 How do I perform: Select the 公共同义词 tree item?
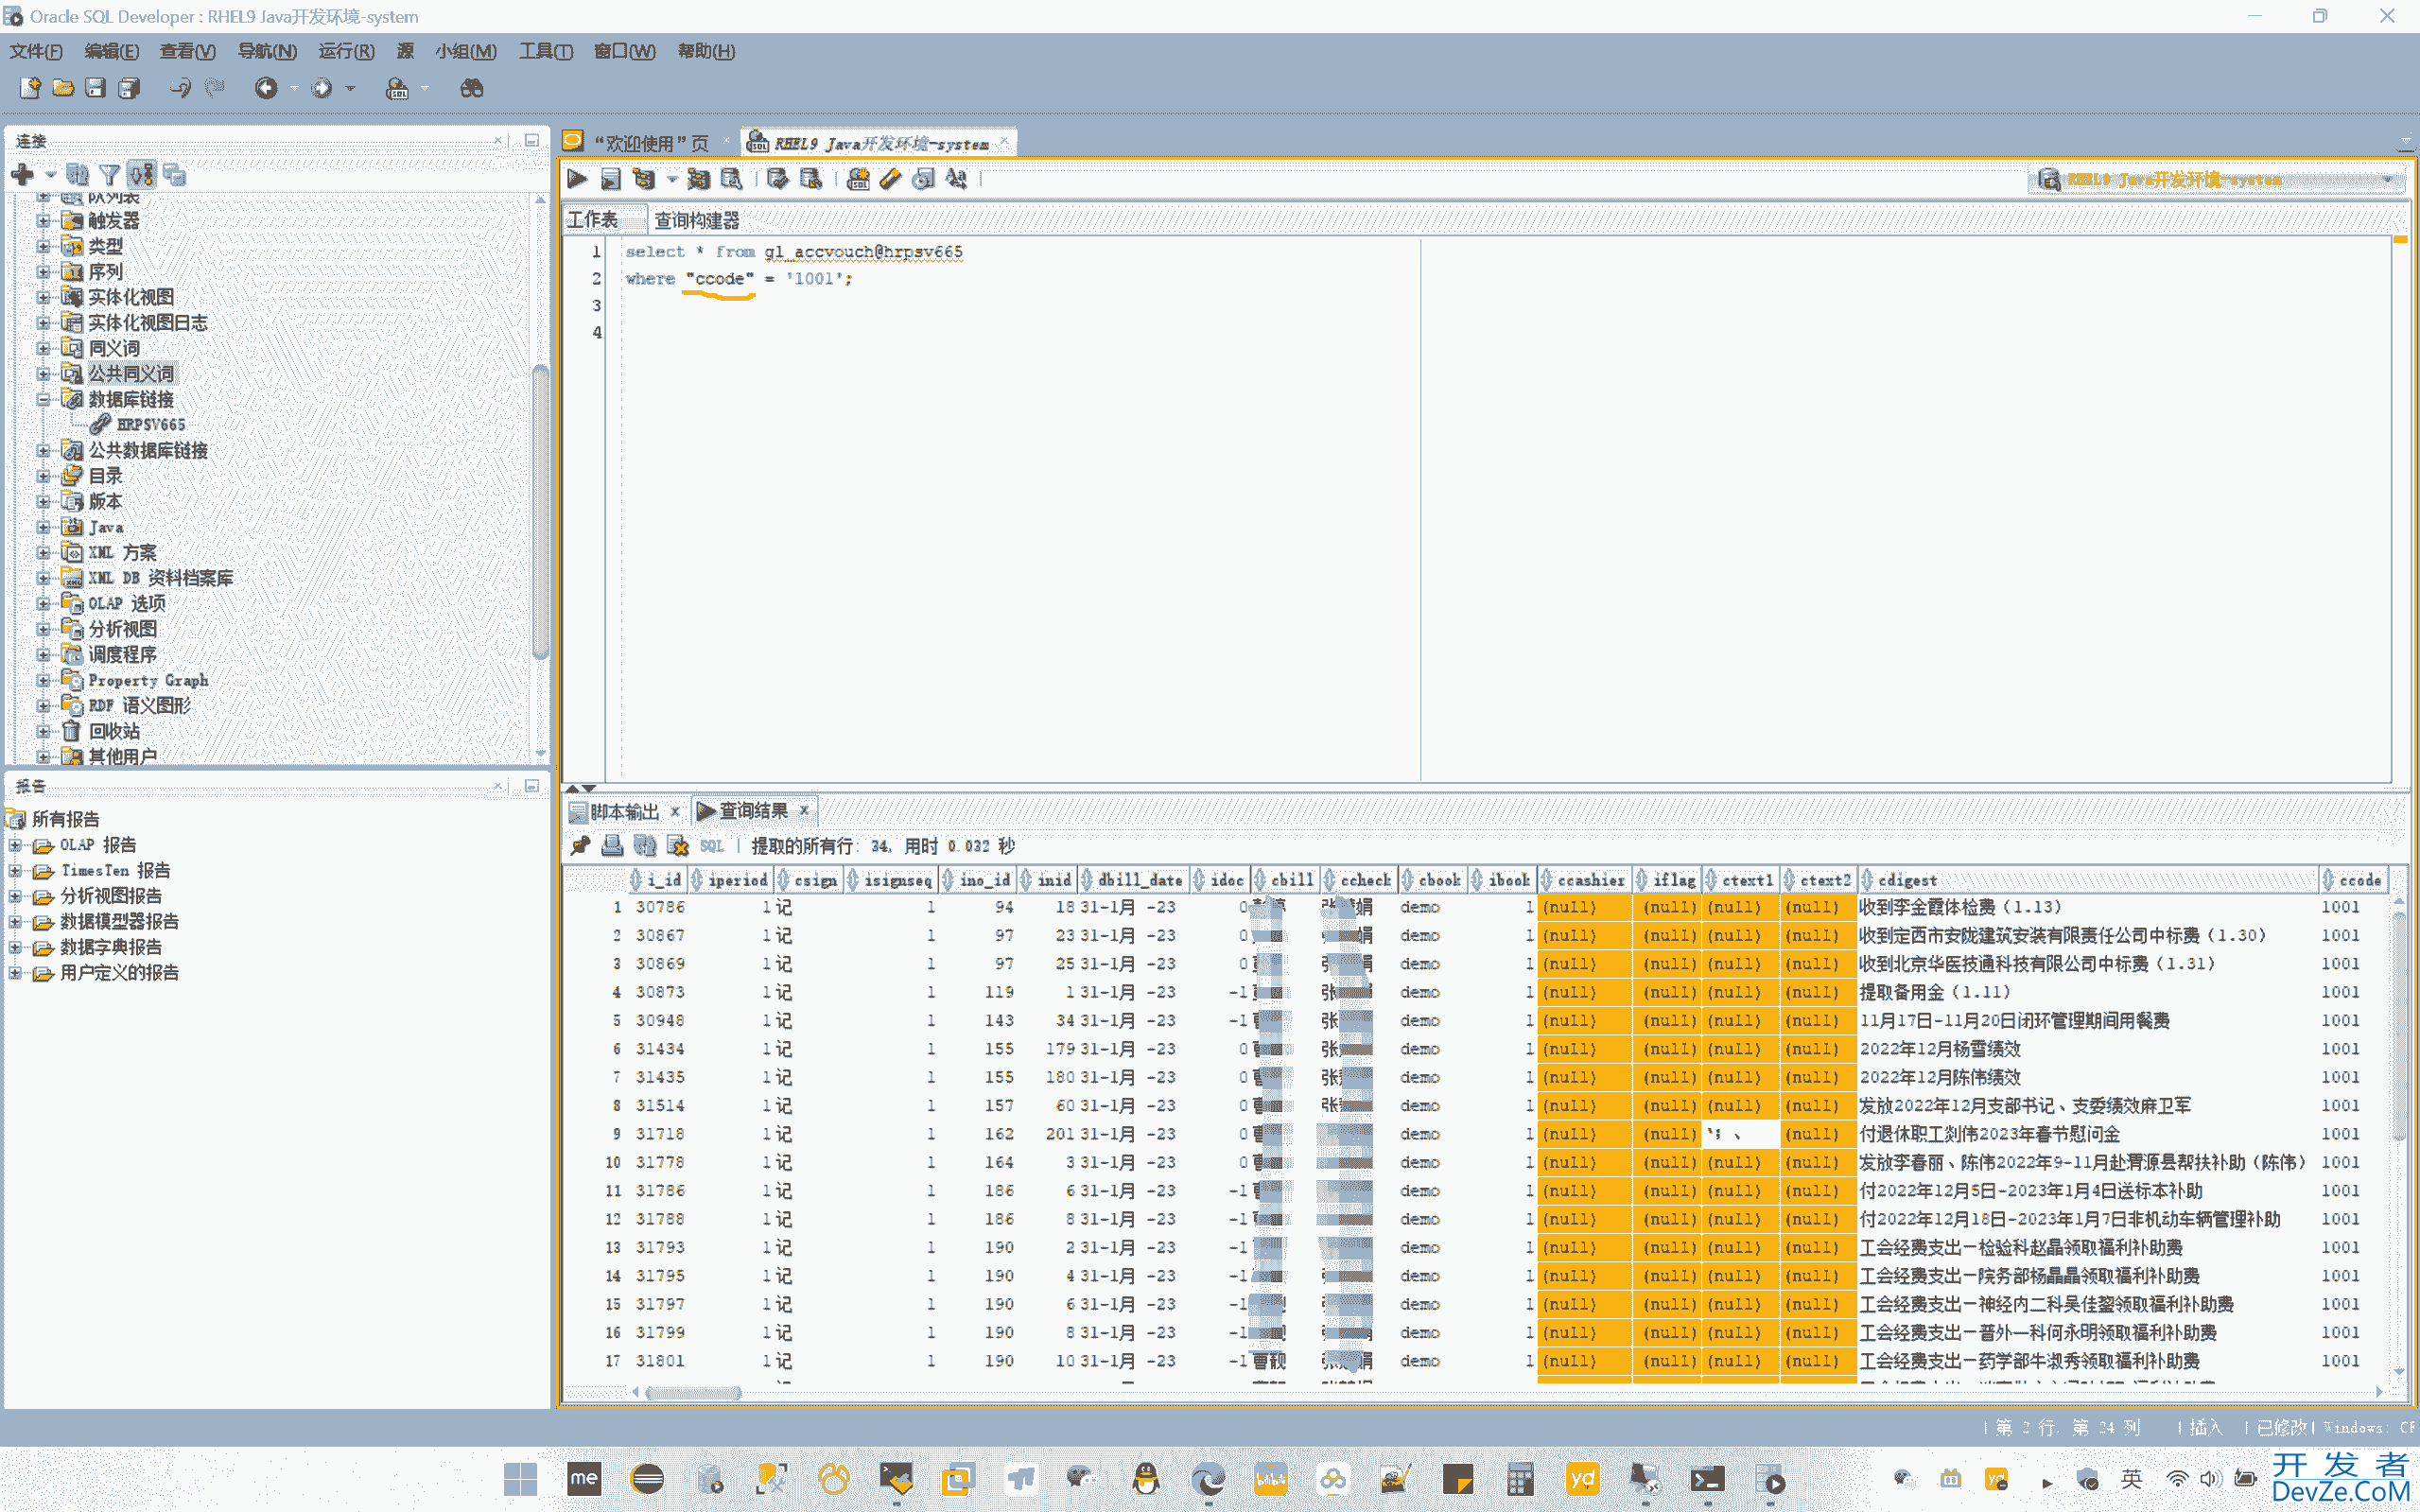[x=131, y=373]
